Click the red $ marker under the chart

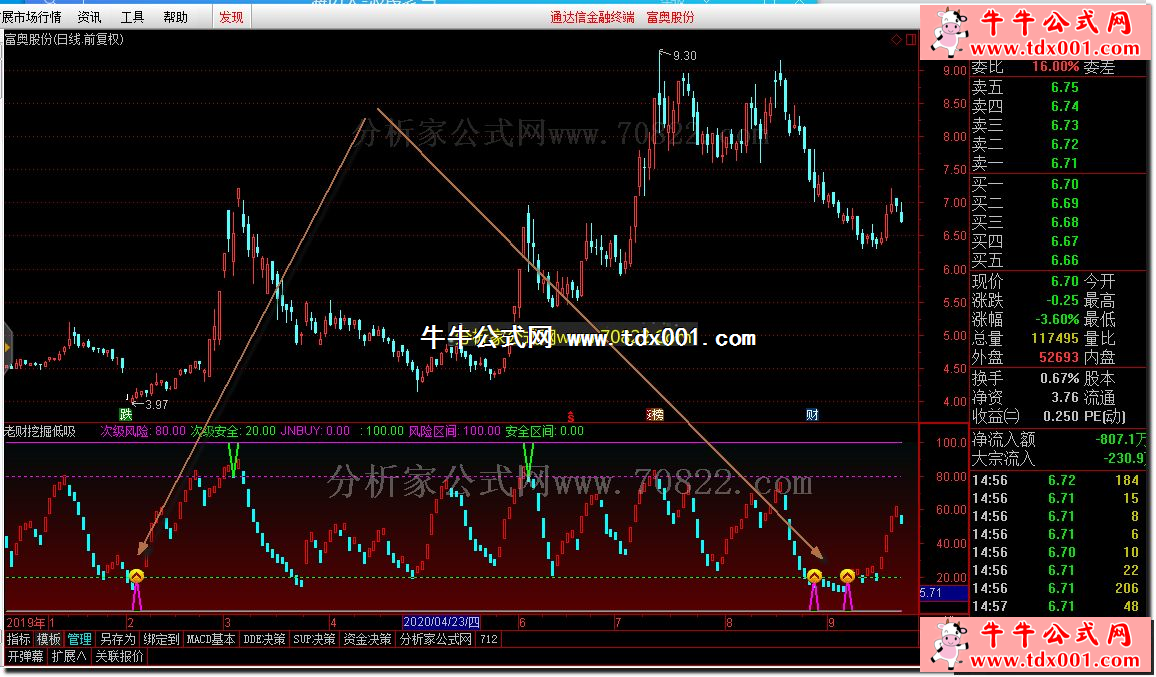[x=570, y=415]
